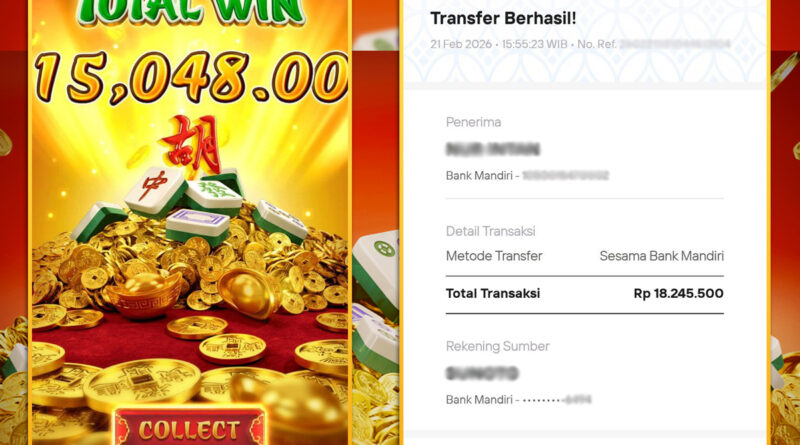Click the TOTAL WIN green heading

[x=190, y=12]
